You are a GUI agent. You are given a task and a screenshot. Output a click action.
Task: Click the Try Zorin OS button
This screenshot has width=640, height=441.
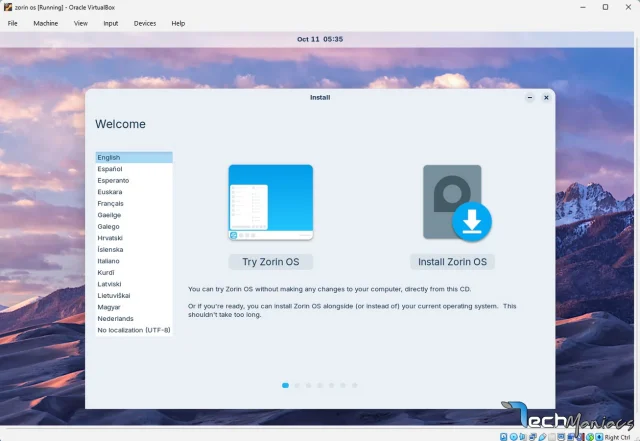271,262
